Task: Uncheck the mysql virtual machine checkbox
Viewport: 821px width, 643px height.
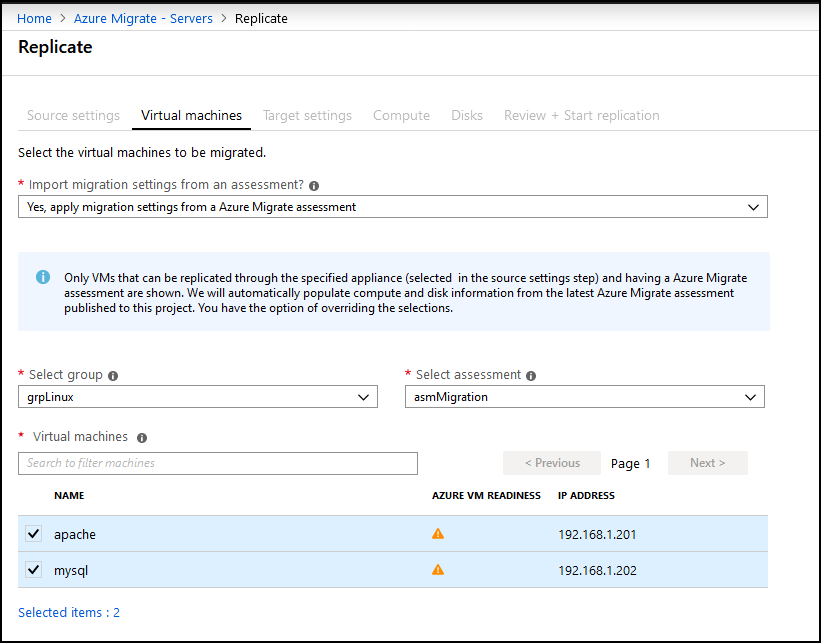Action: click(34, 570)
